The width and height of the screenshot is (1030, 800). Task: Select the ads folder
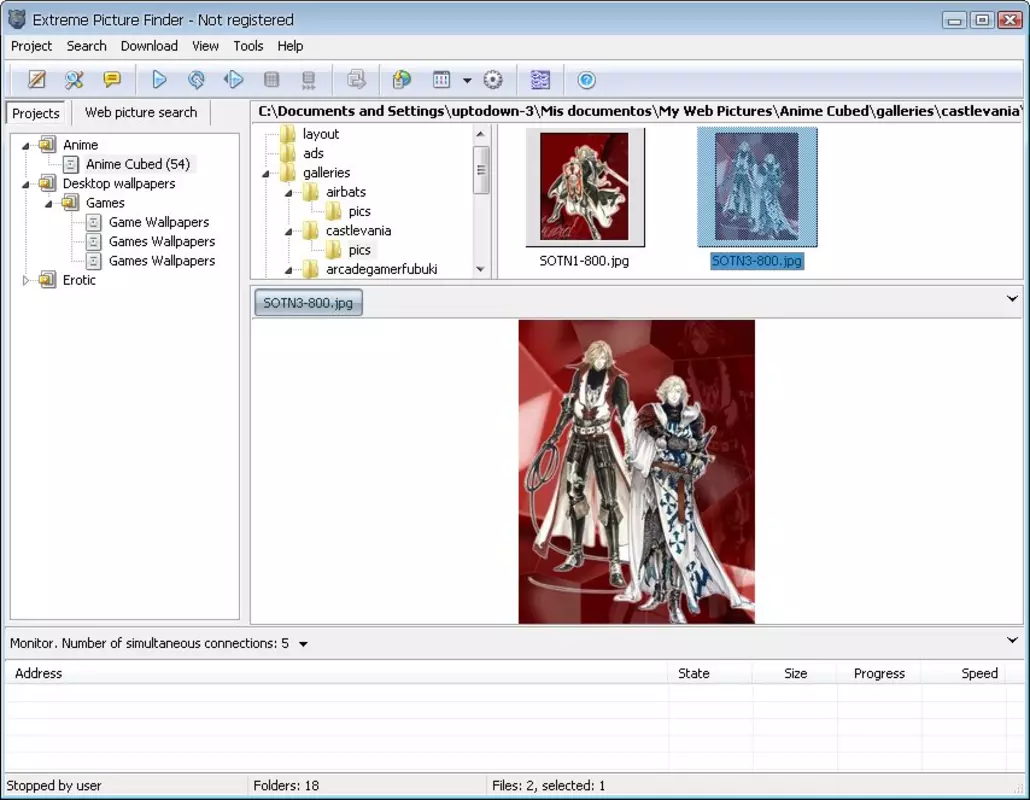point(313,153)
